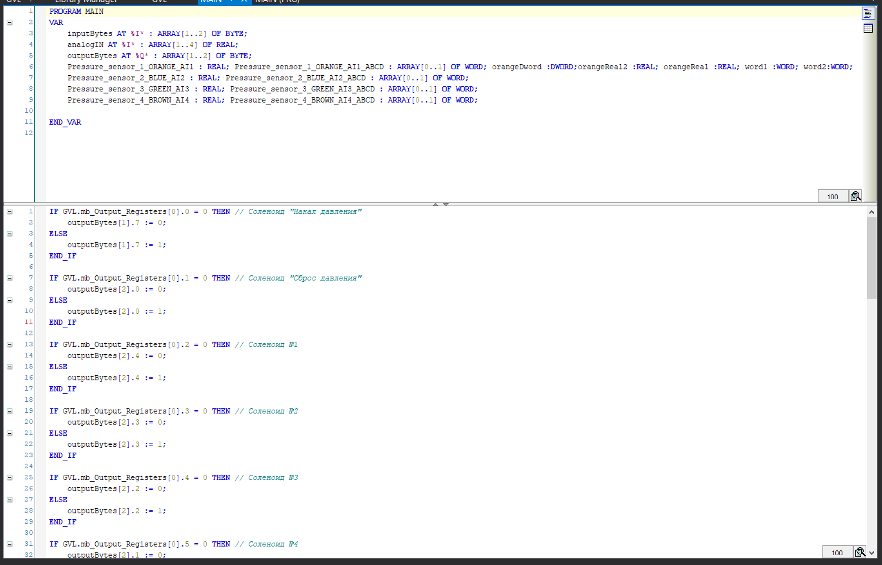Click comment Соленоид "Сброс давления"

coord(298,278)
